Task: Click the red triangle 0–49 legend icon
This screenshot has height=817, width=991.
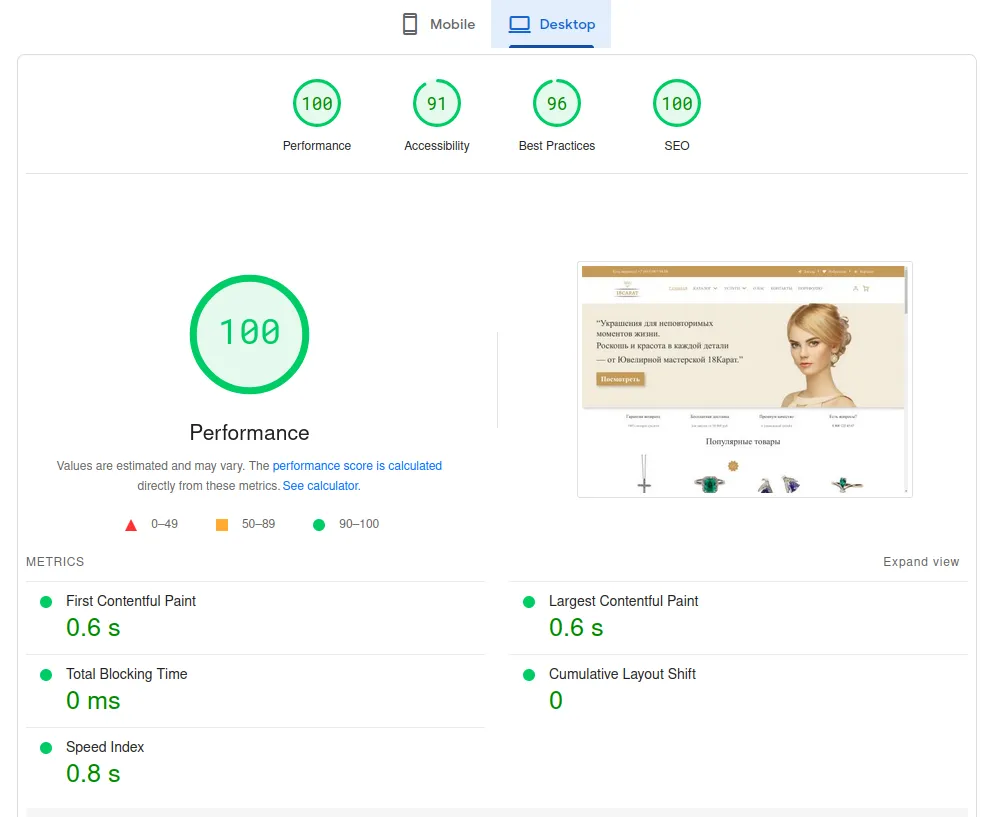Action: [x=131, y=525]
